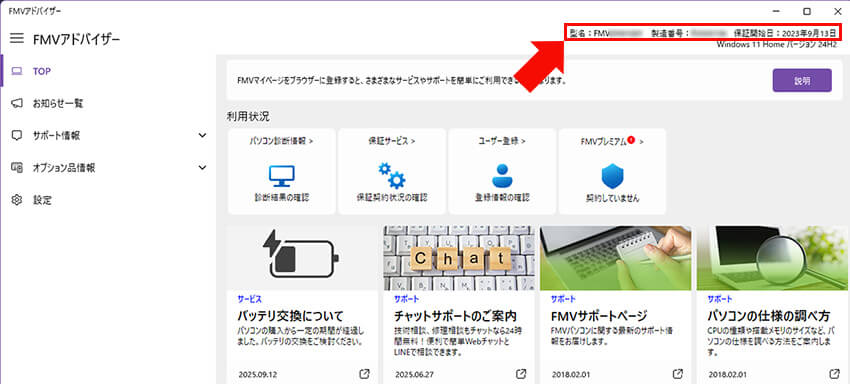Open the 保証サービス > link
The height and width of the screenshot is (384, 850).
pos(391,141)
